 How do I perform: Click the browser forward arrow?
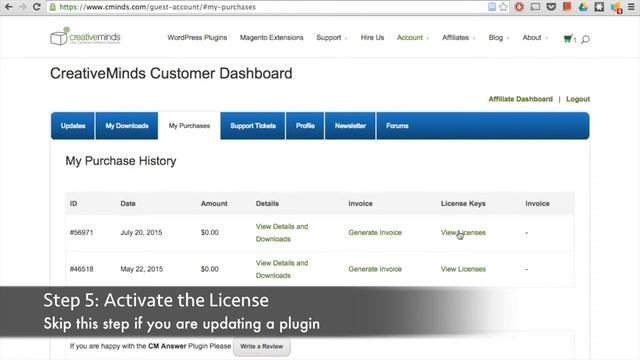(22, 7)
